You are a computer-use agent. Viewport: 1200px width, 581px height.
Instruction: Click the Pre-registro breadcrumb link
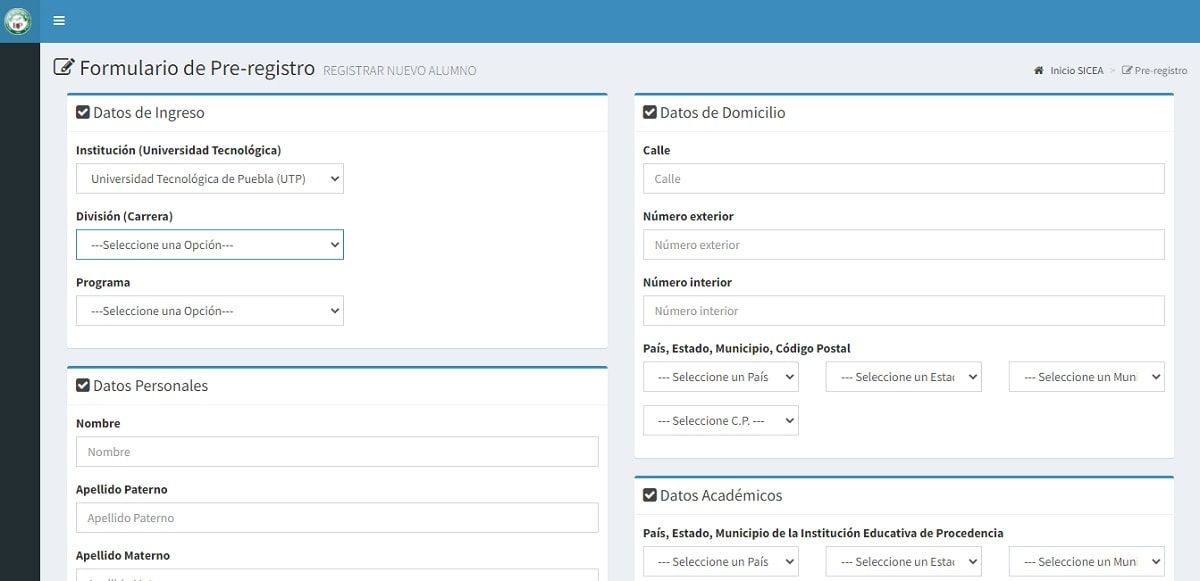click(1160, 71)
